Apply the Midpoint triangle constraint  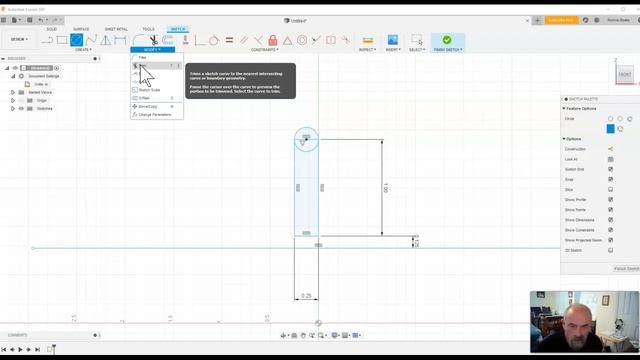[x=287, y=40]
